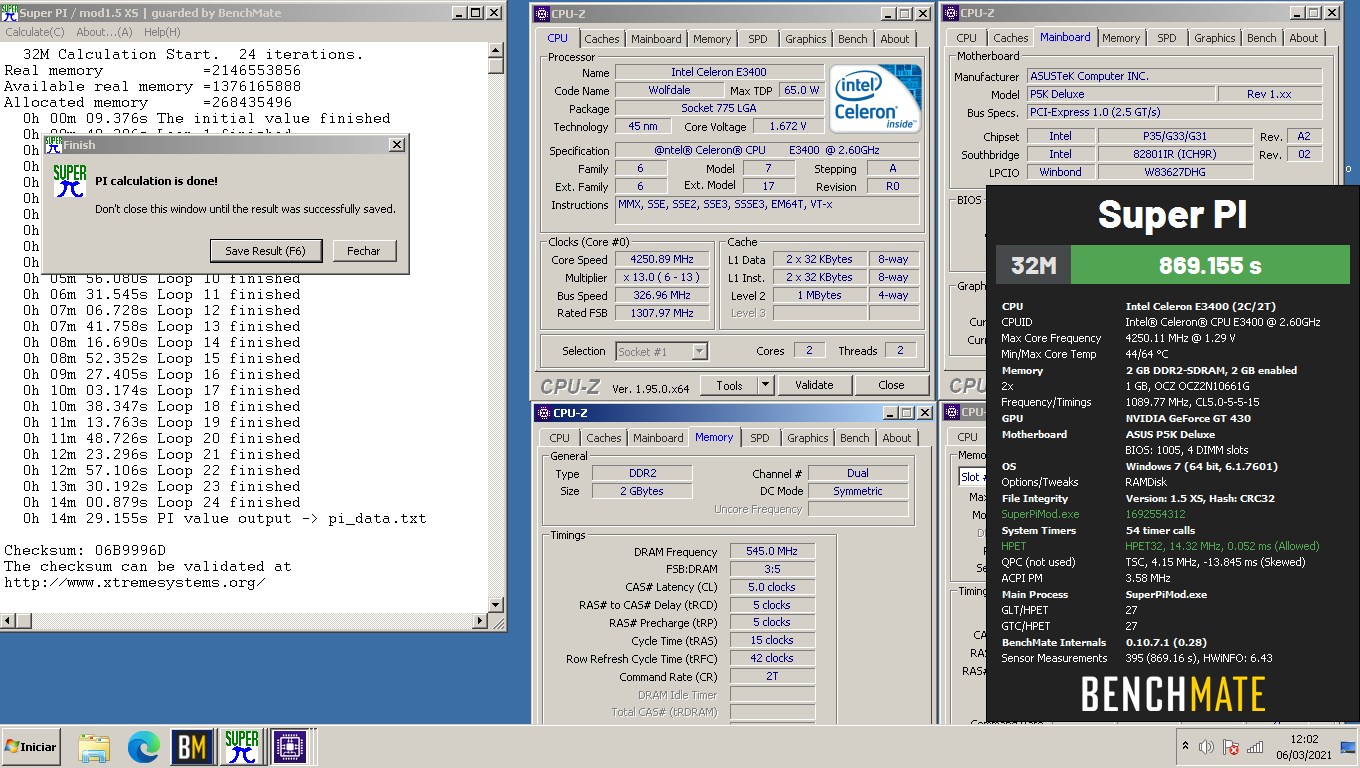The image size is (1360, 768).
Task: Switch to Caches tab in top CPU-Z window
Action: (x=602, y=39)
